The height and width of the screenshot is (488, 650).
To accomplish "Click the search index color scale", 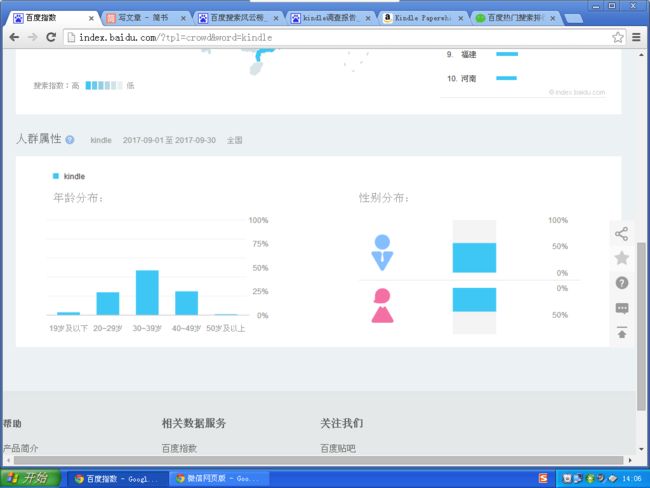I will click(104, 85).
